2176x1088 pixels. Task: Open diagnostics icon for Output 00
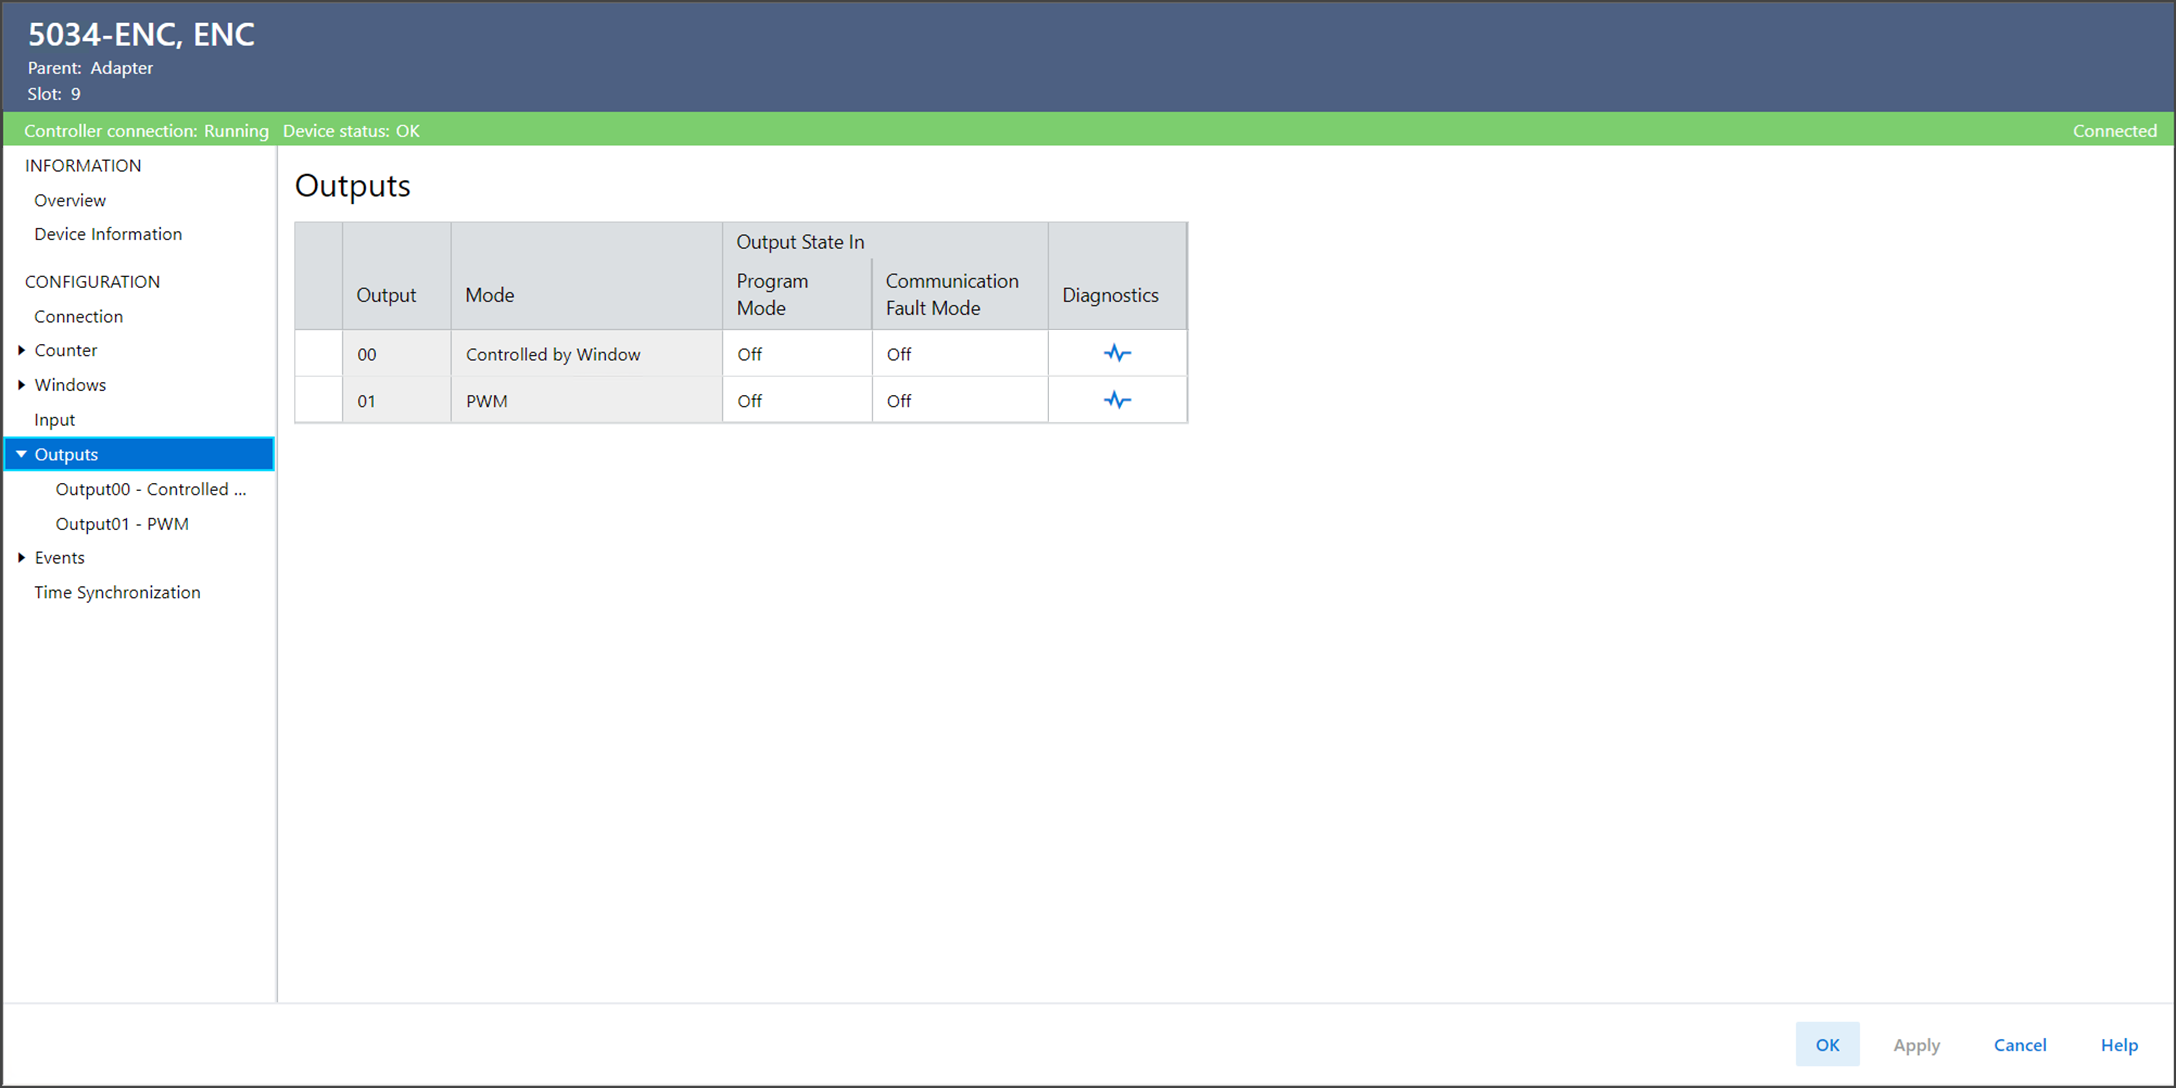1117,353
